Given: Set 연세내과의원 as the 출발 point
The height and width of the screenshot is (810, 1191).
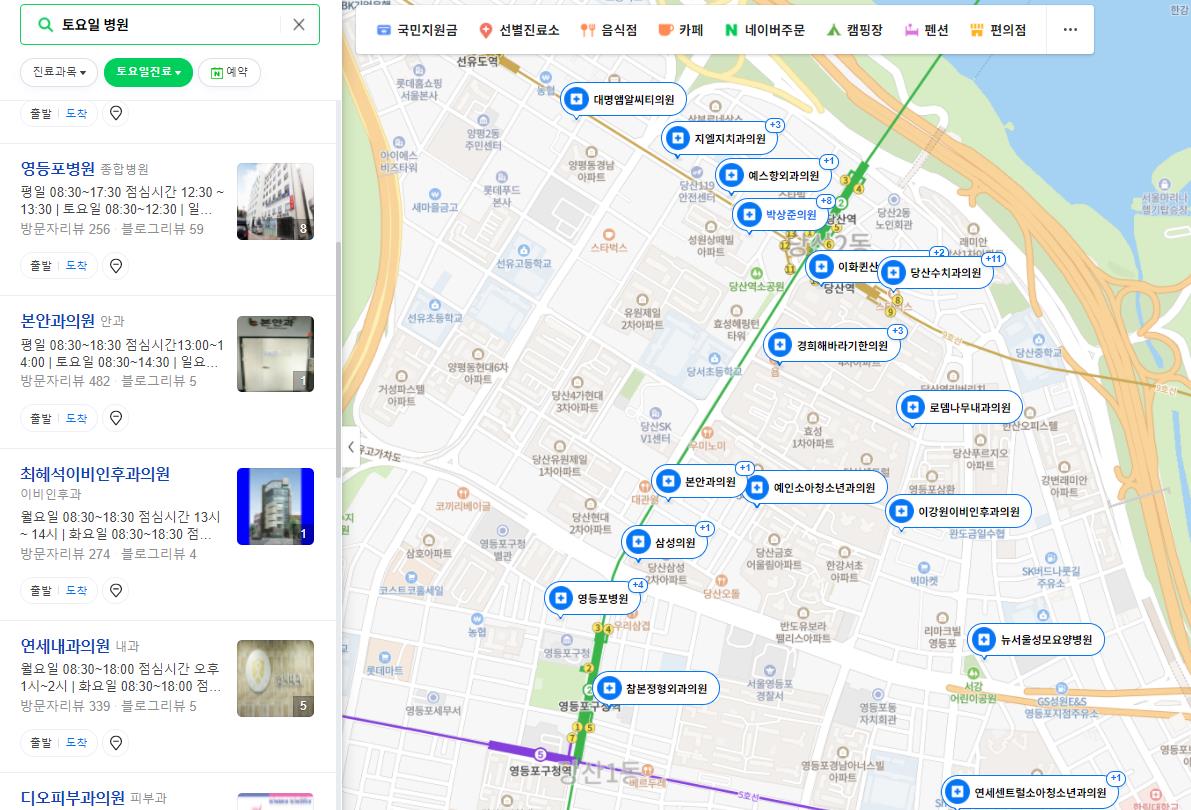Looking at the screenshot, I should (x=40, y=742).
